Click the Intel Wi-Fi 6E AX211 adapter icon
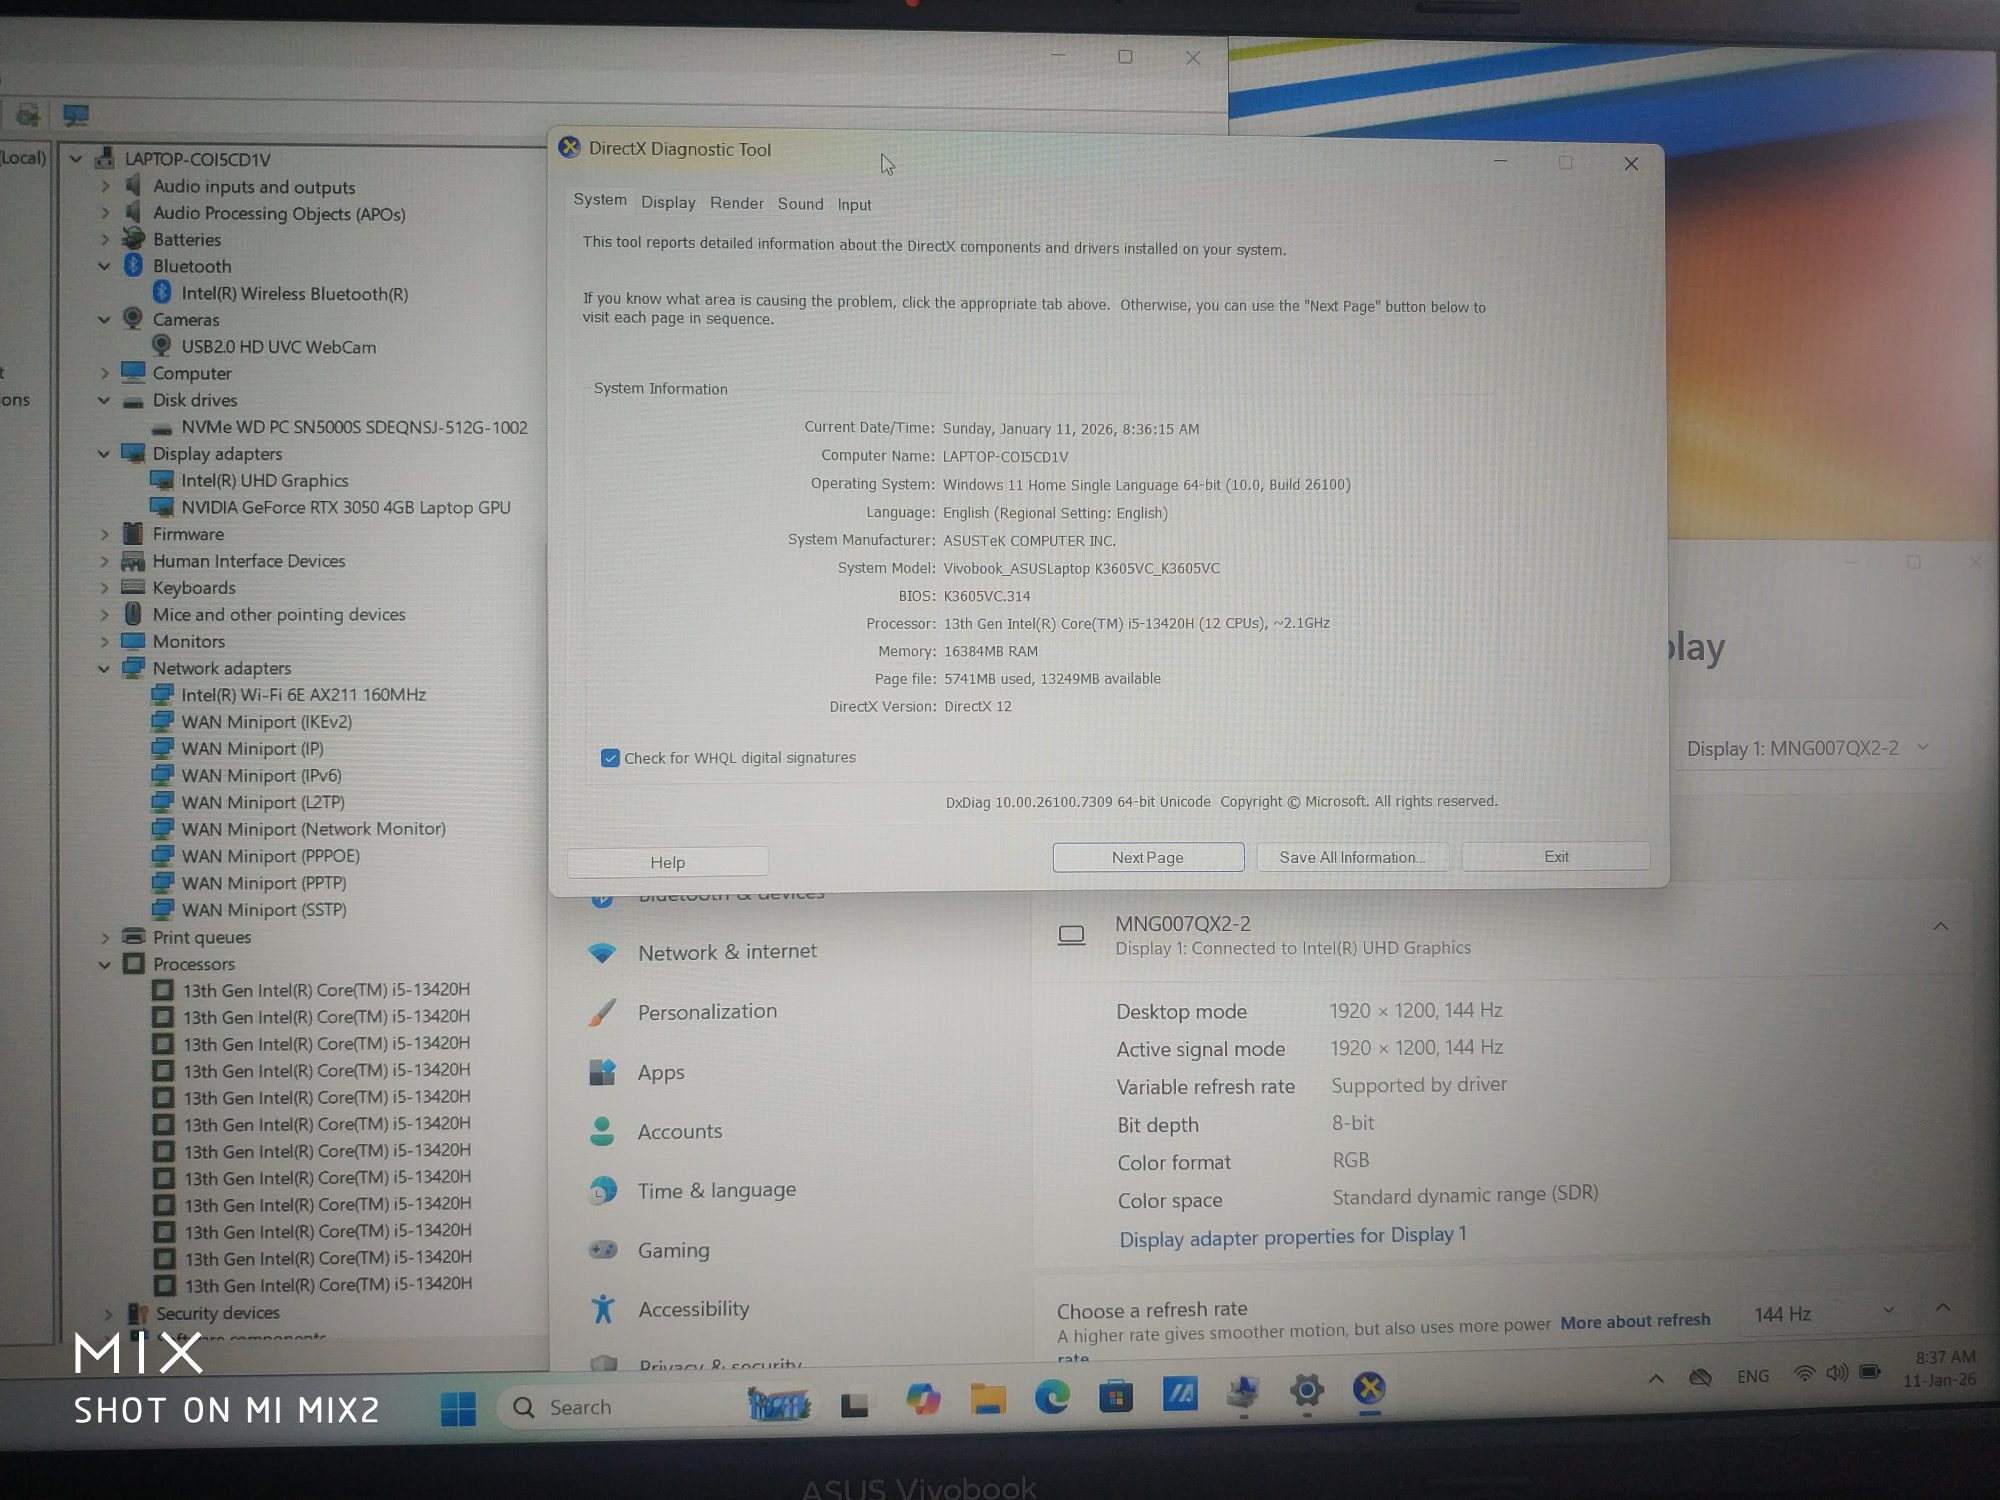 pyautogui.click(x=161, y=694)
